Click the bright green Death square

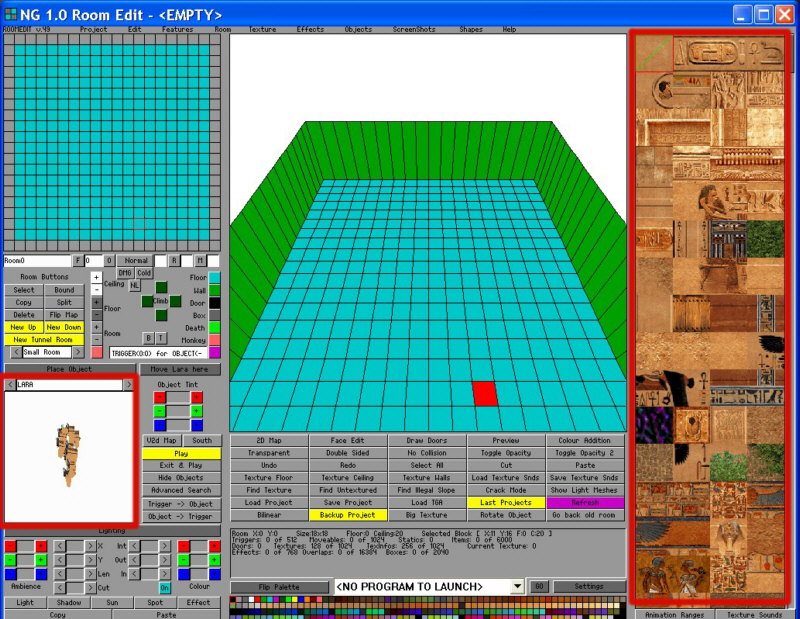214,327
